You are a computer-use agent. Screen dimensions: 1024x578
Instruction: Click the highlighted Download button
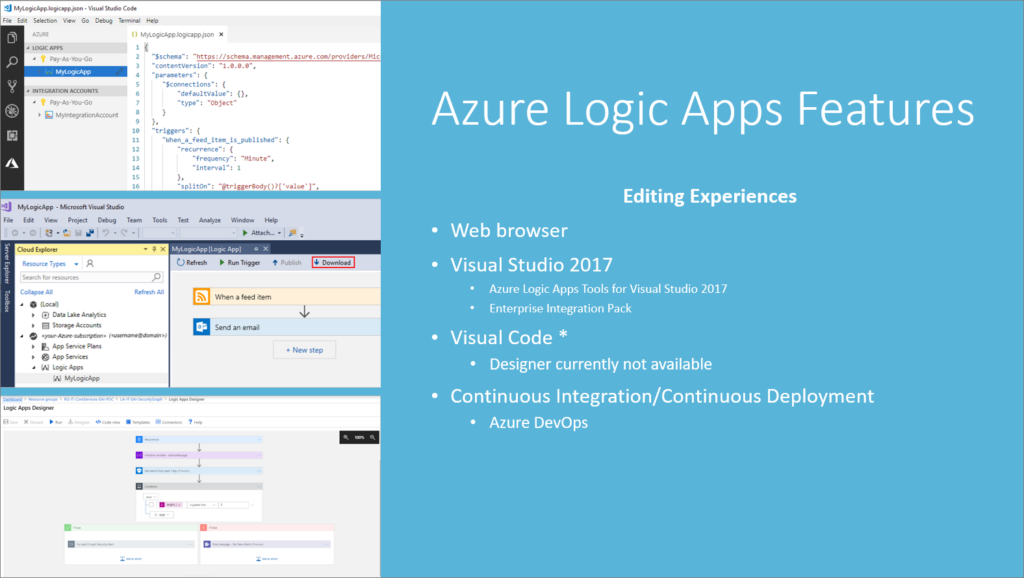coord(333,262)
